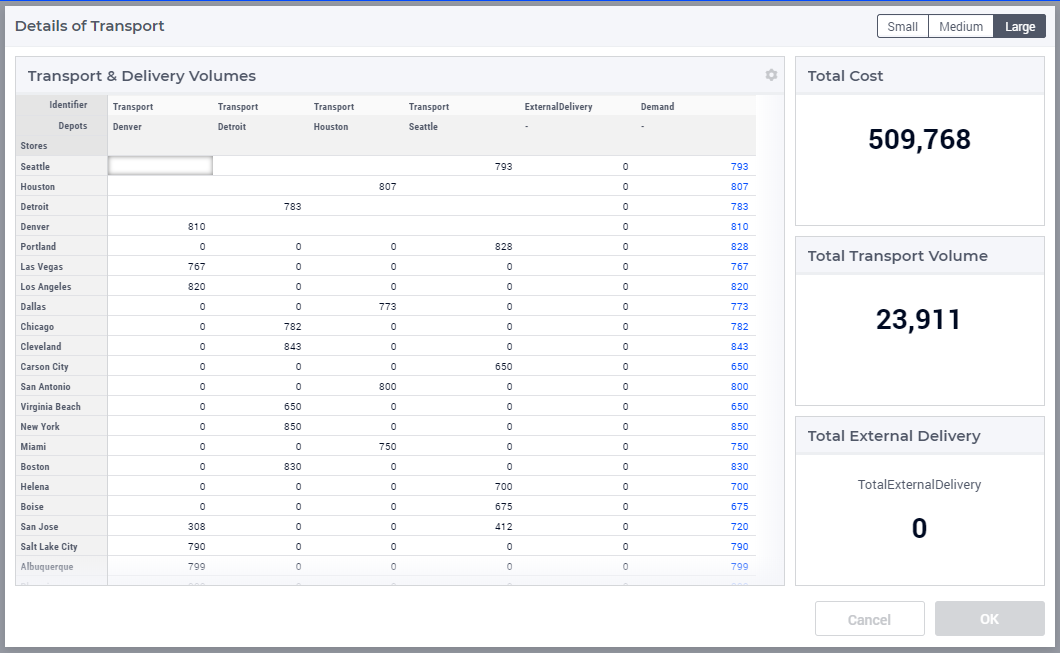Select the Salt Lake City store row header
This screenshot has height=653, width=1060.
coord(62,546)
